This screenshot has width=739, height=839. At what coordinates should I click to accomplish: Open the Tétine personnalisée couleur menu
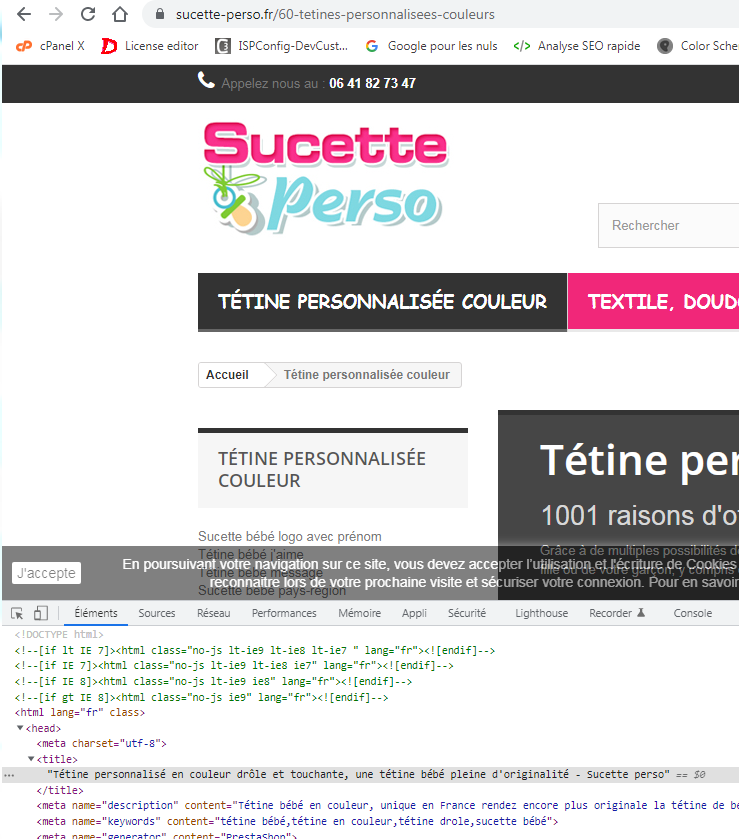point(382,302)
